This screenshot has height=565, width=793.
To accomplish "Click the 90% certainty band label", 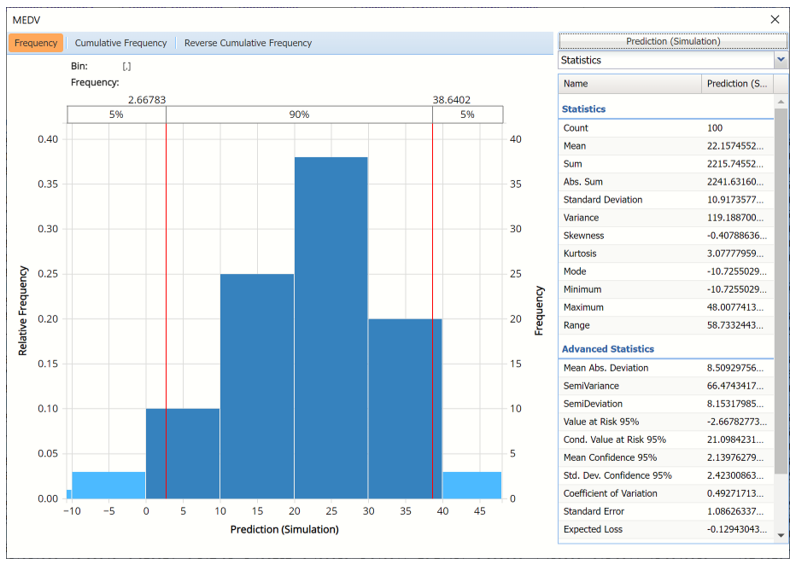I will [x=299, y=115].
